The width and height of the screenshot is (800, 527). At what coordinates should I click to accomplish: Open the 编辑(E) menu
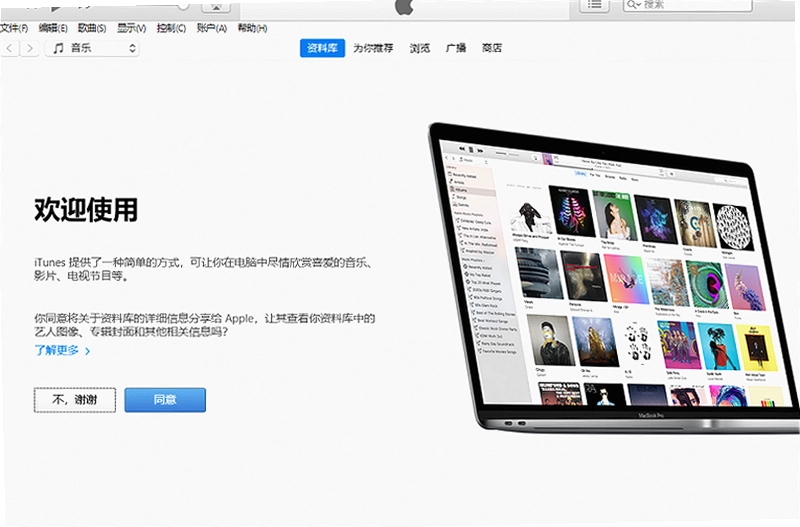pyautogui.click(x=53, y=28)
